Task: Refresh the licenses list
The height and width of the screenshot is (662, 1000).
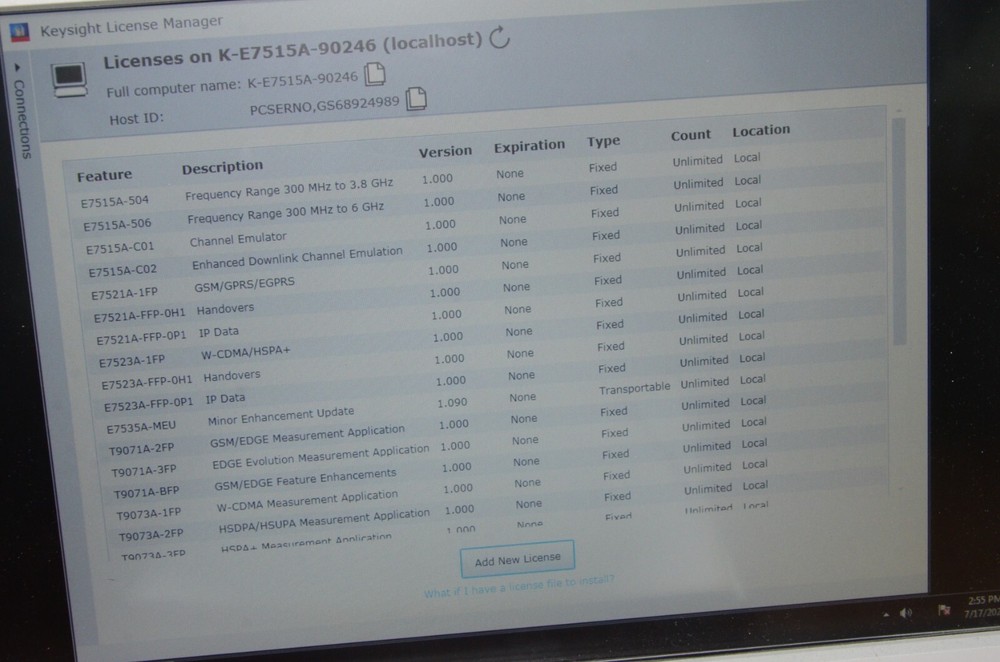Action: tap(498, 38)
